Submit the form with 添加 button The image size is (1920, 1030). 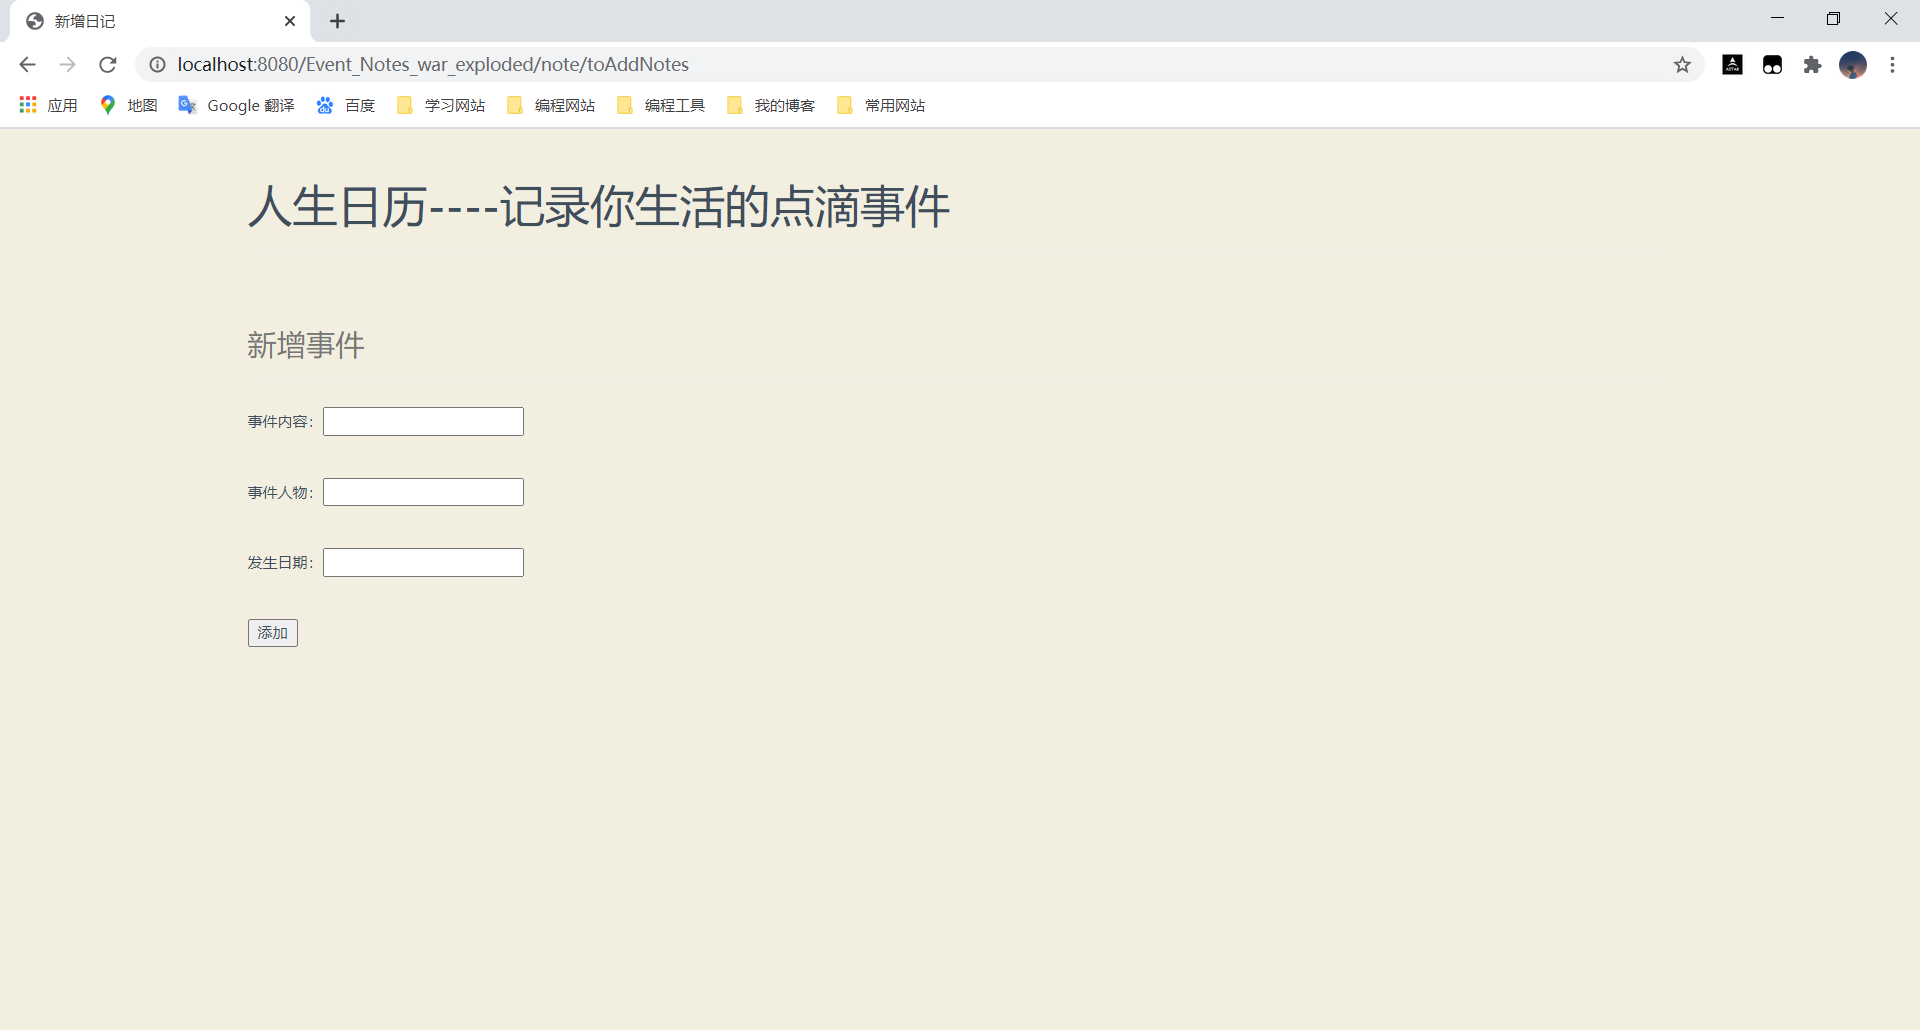point(273,633)
